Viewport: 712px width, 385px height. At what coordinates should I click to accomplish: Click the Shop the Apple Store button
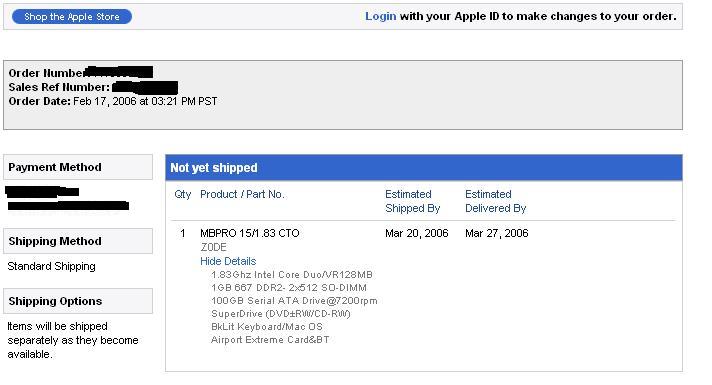point(72,17)
